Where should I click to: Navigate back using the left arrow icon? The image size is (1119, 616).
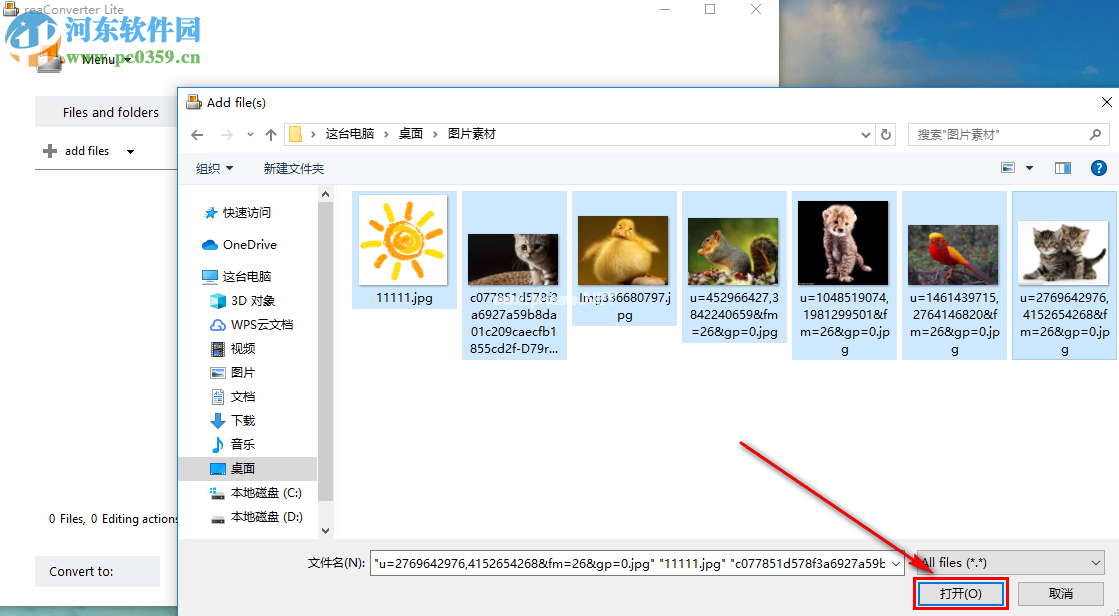point(197,133)
